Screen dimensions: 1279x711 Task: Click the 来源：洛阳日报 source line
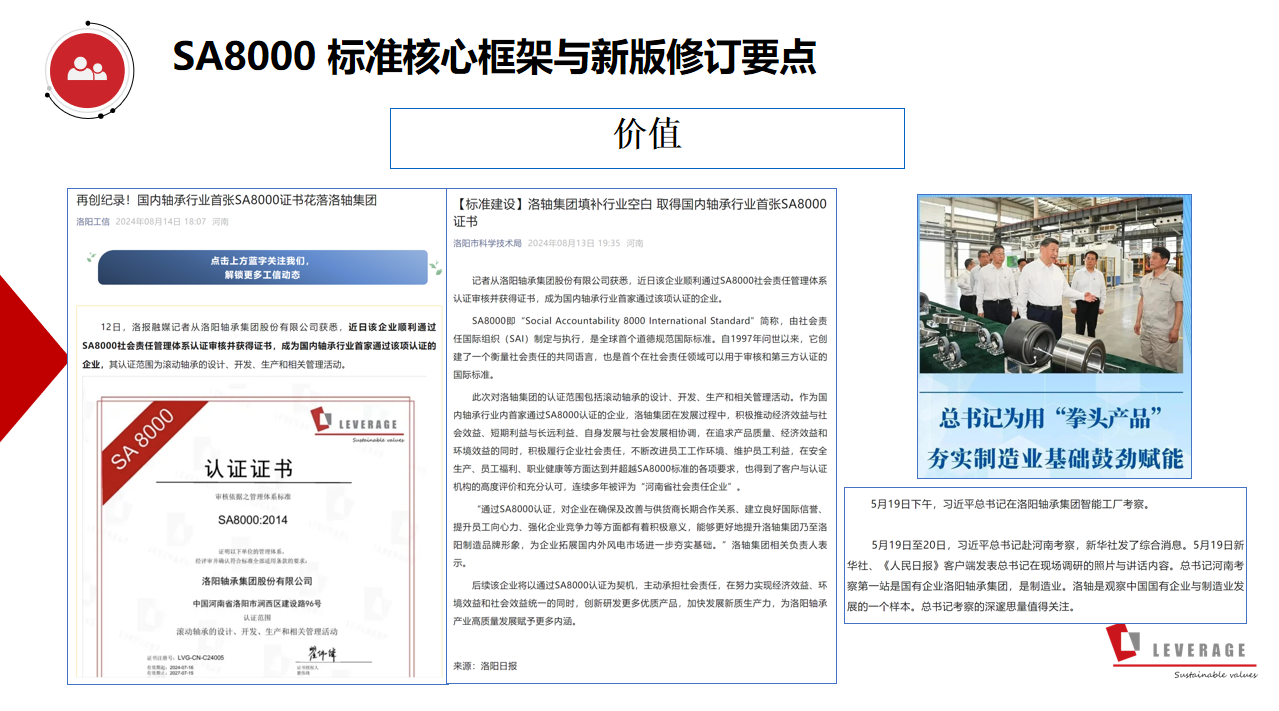pyautogui.click(x=486, y=665)
